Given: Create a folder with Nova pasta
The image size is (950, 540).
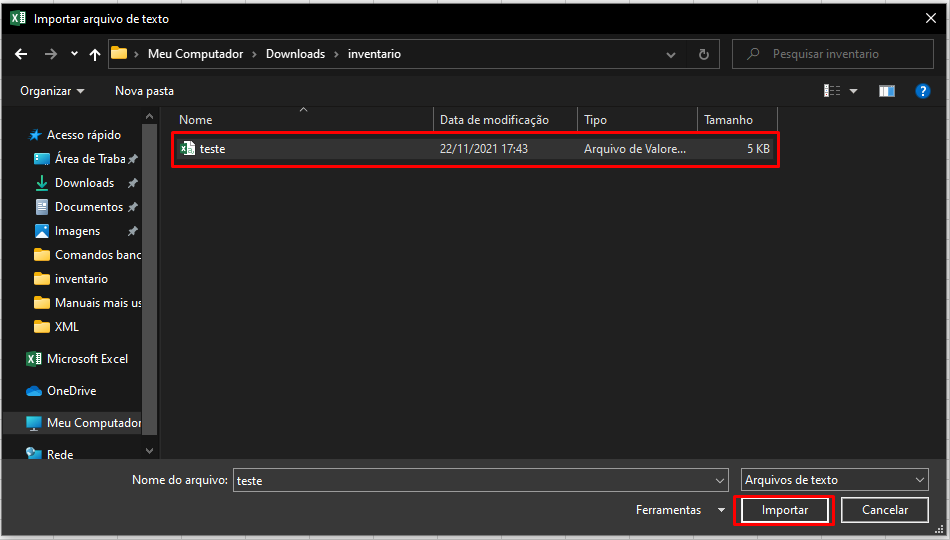Looking at the screenshot, I should click(144, 91).
